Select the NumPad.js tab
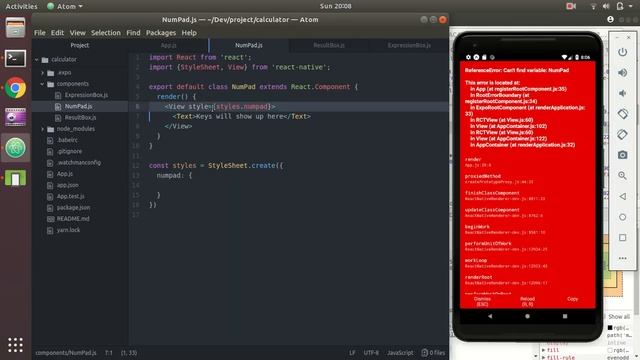 click(x=249, y=45)
